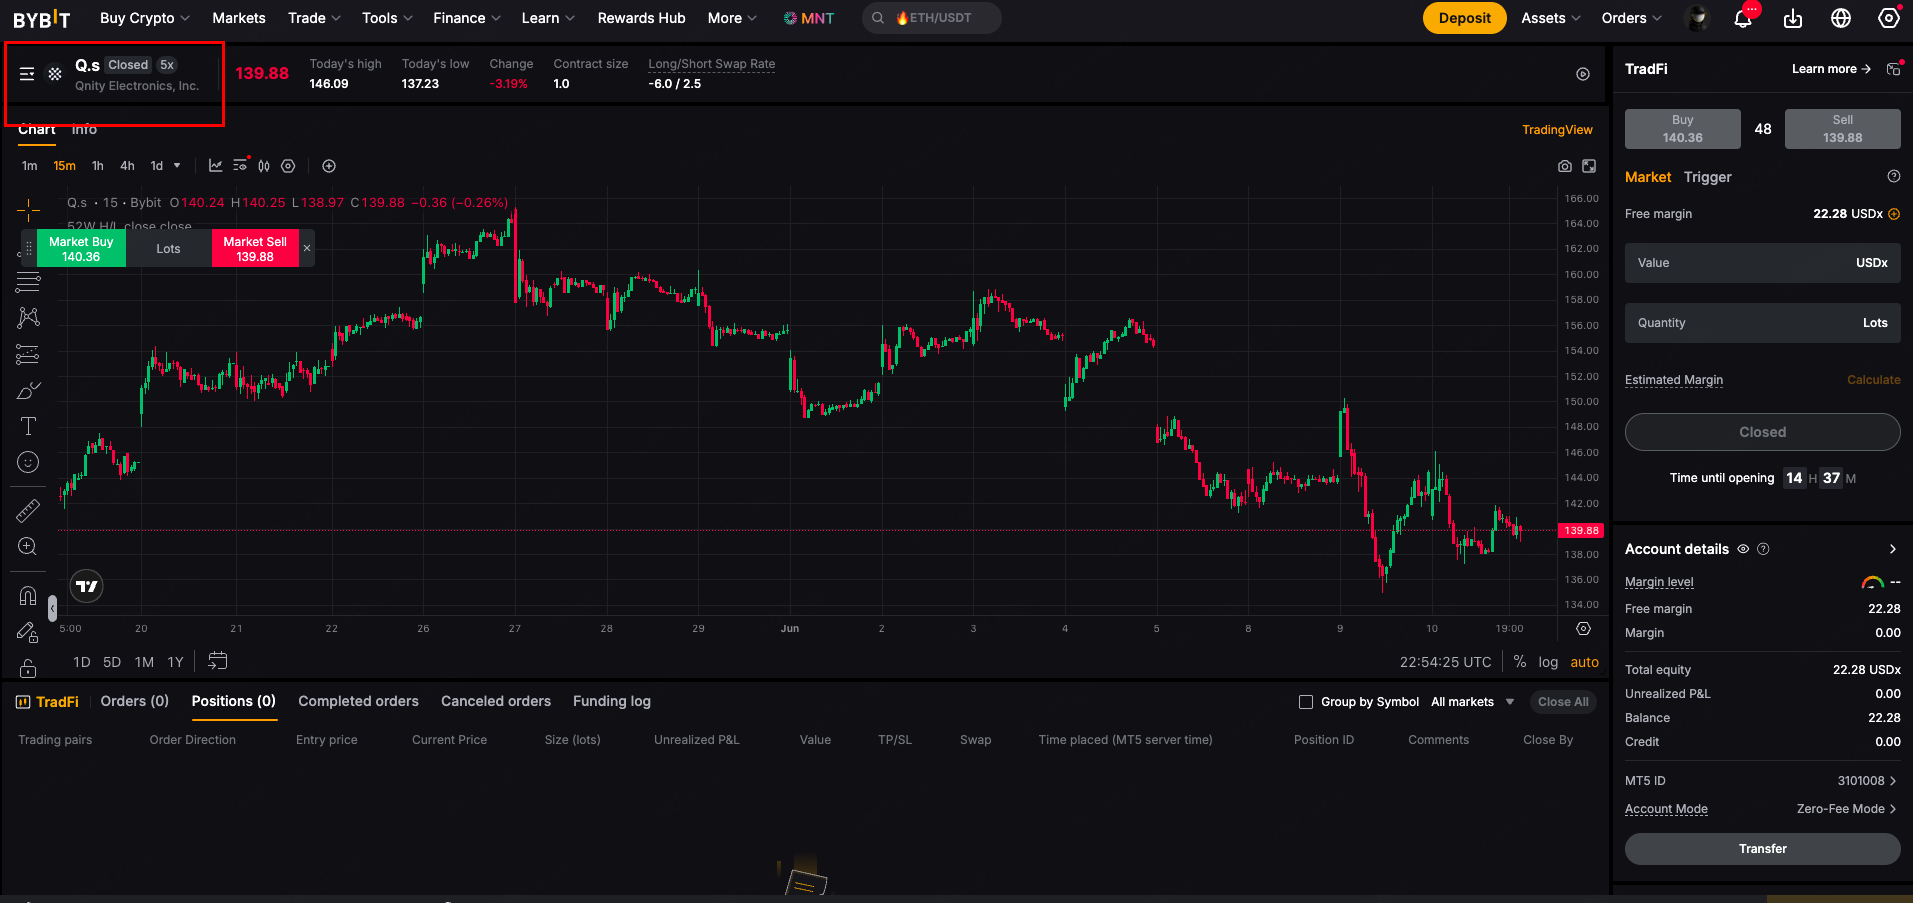Open the language globe selector

(x=1841, y=18)
